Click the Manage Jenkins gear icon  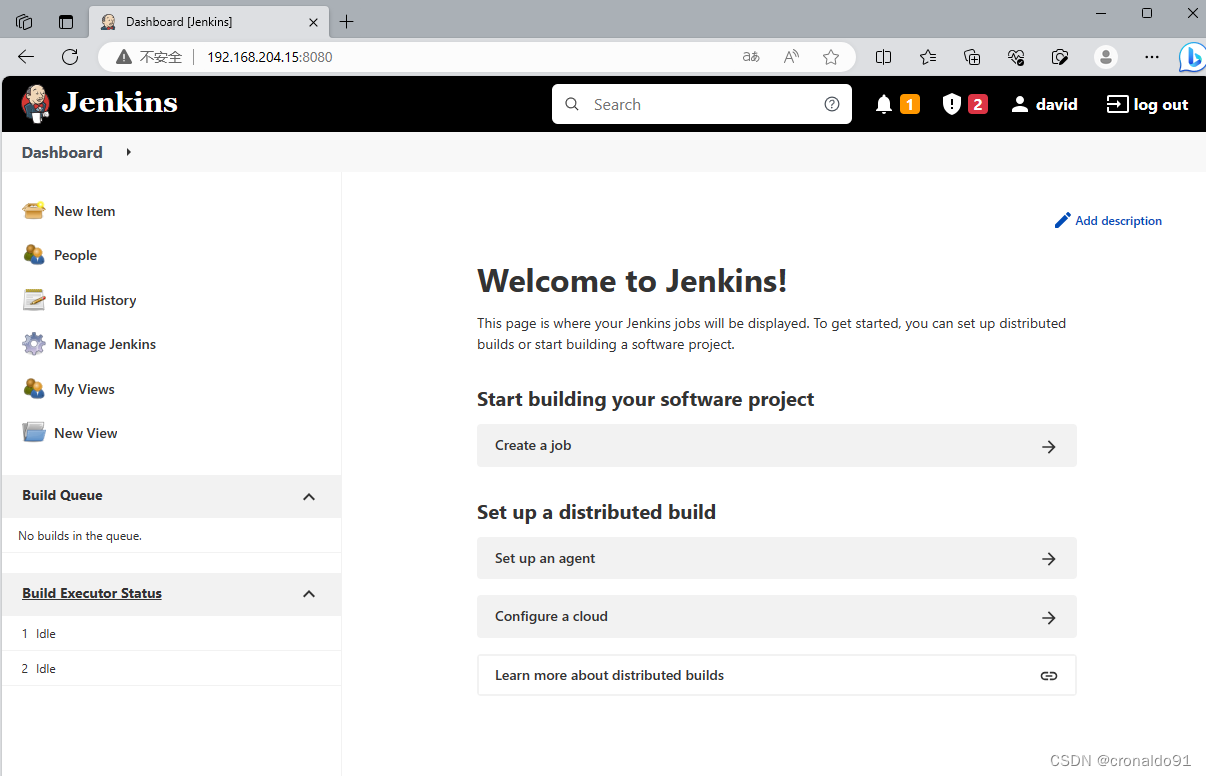(x=34, y=344)
